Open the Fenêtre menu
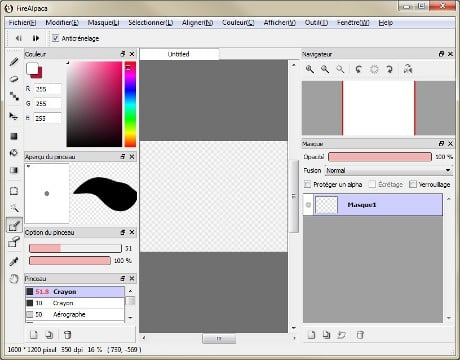460x360 pixels. pos(353,23)
